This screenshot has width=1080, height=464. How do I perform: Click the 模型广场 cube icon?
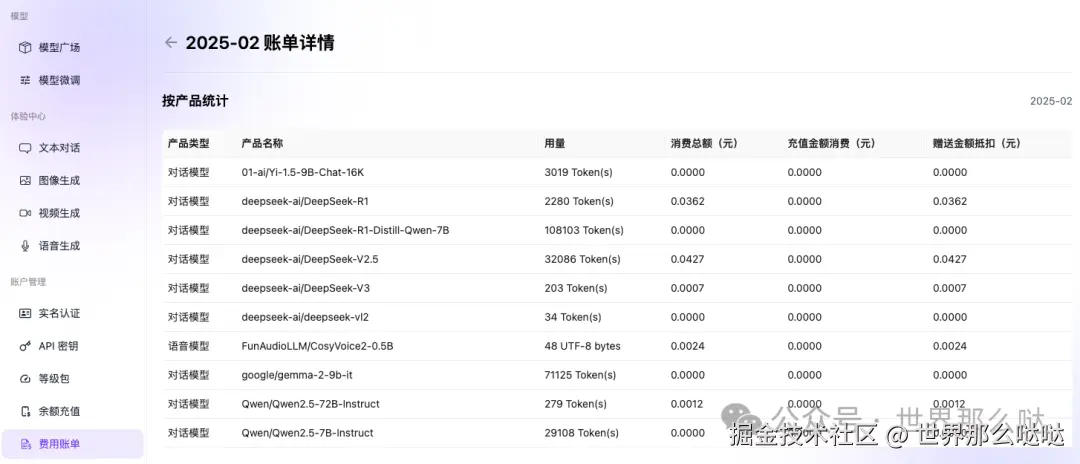25,48
